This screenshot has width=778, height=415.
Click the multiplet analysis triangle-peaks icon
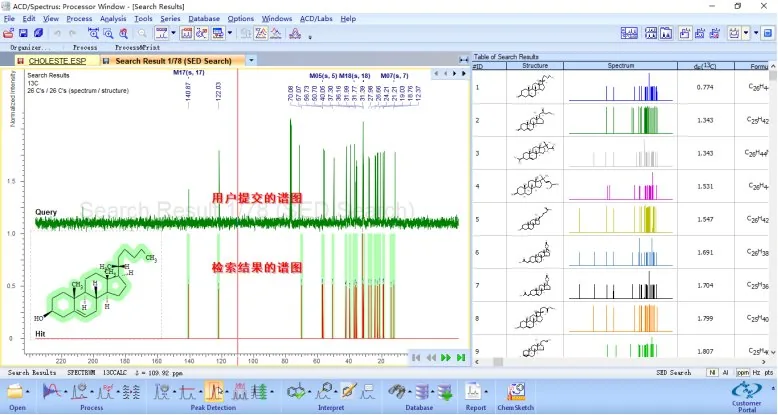click(x=295, y=33)
